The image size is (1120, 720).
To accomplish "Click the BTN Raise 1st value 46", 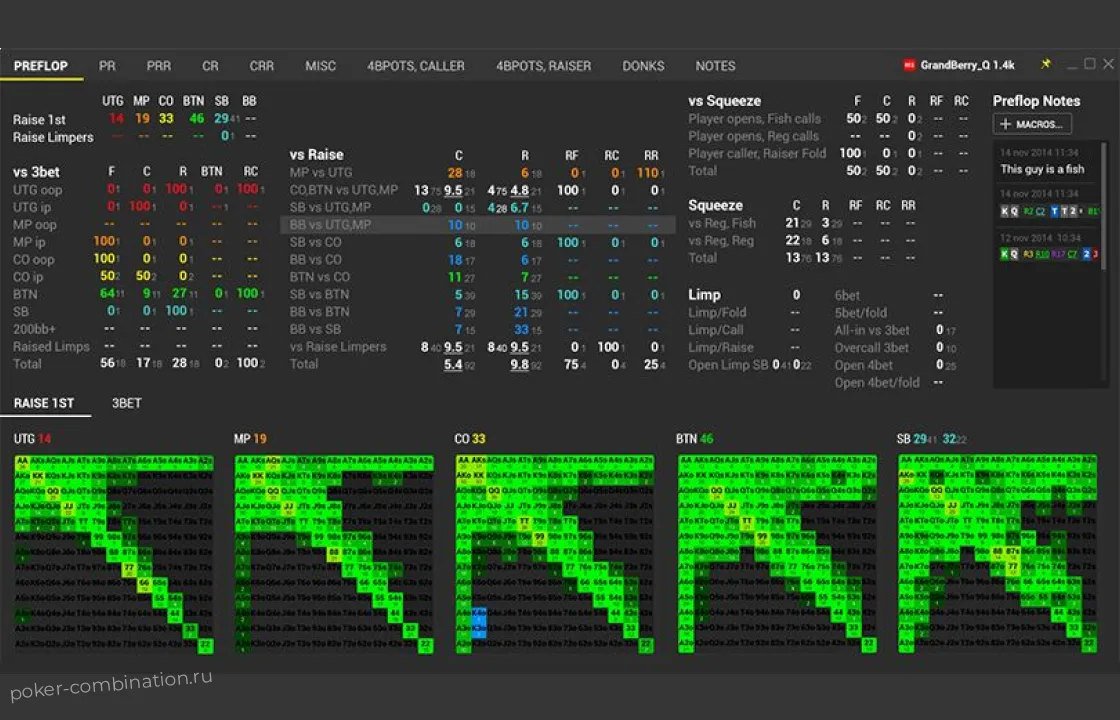I will click(x=197, y=119).
